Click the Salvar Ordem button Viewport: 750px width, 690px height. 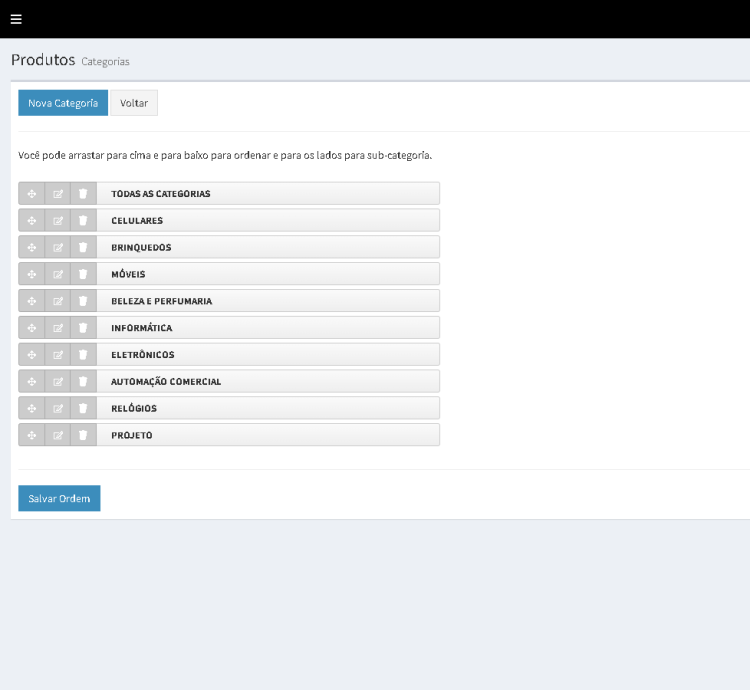coord(59,498)
